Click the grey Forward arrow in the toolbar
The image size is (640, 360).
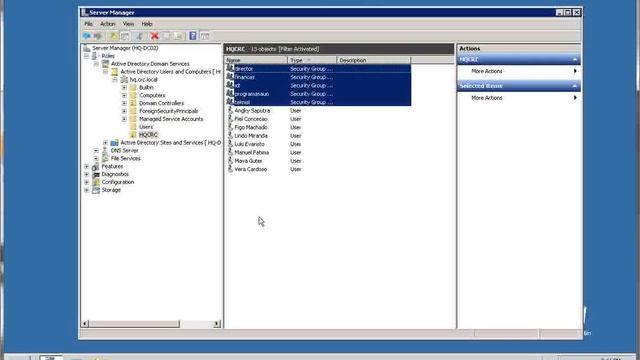pos(98,36)
